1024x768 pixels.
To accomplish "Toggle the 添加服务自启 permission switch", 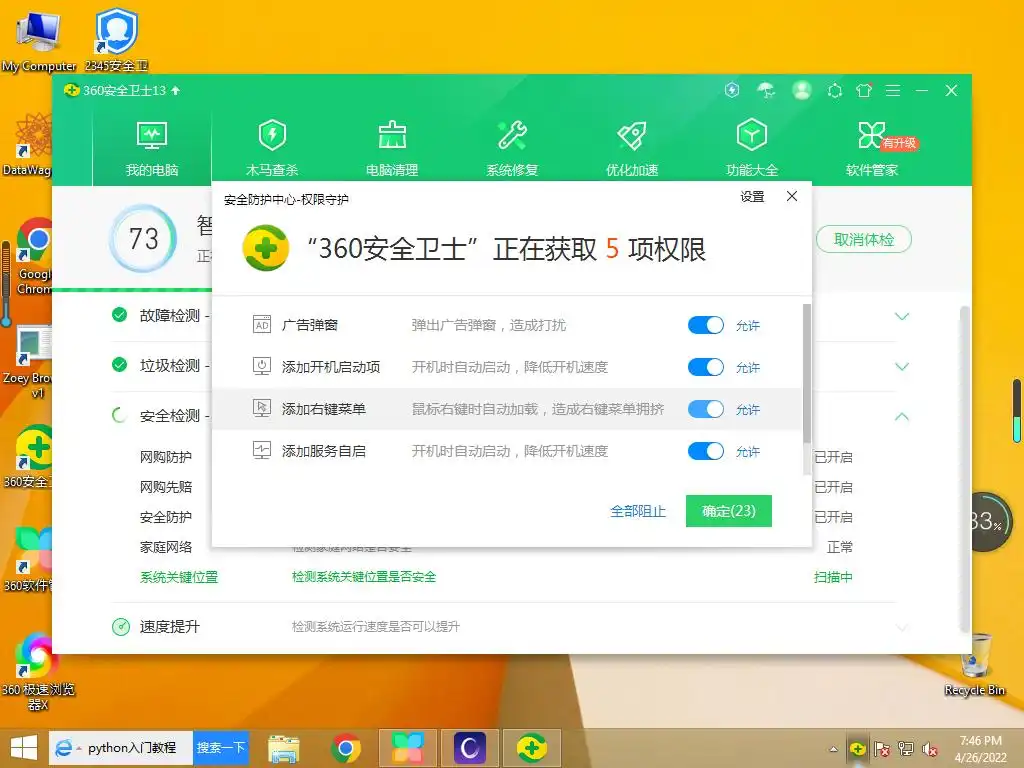I will (706, 451).
